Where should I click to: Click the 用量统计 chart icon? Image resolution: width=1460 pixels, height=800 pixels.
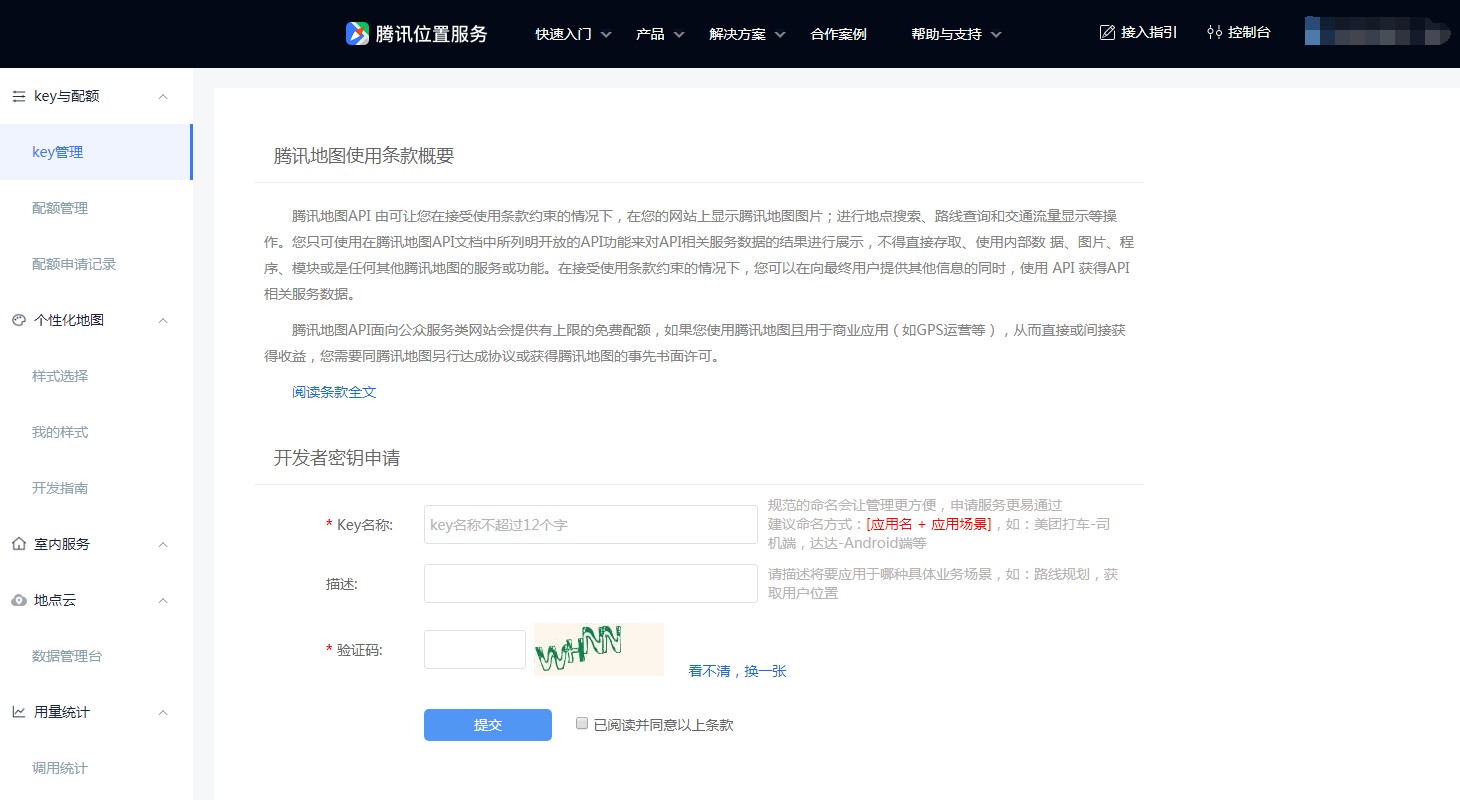click(x=18, y=712)
